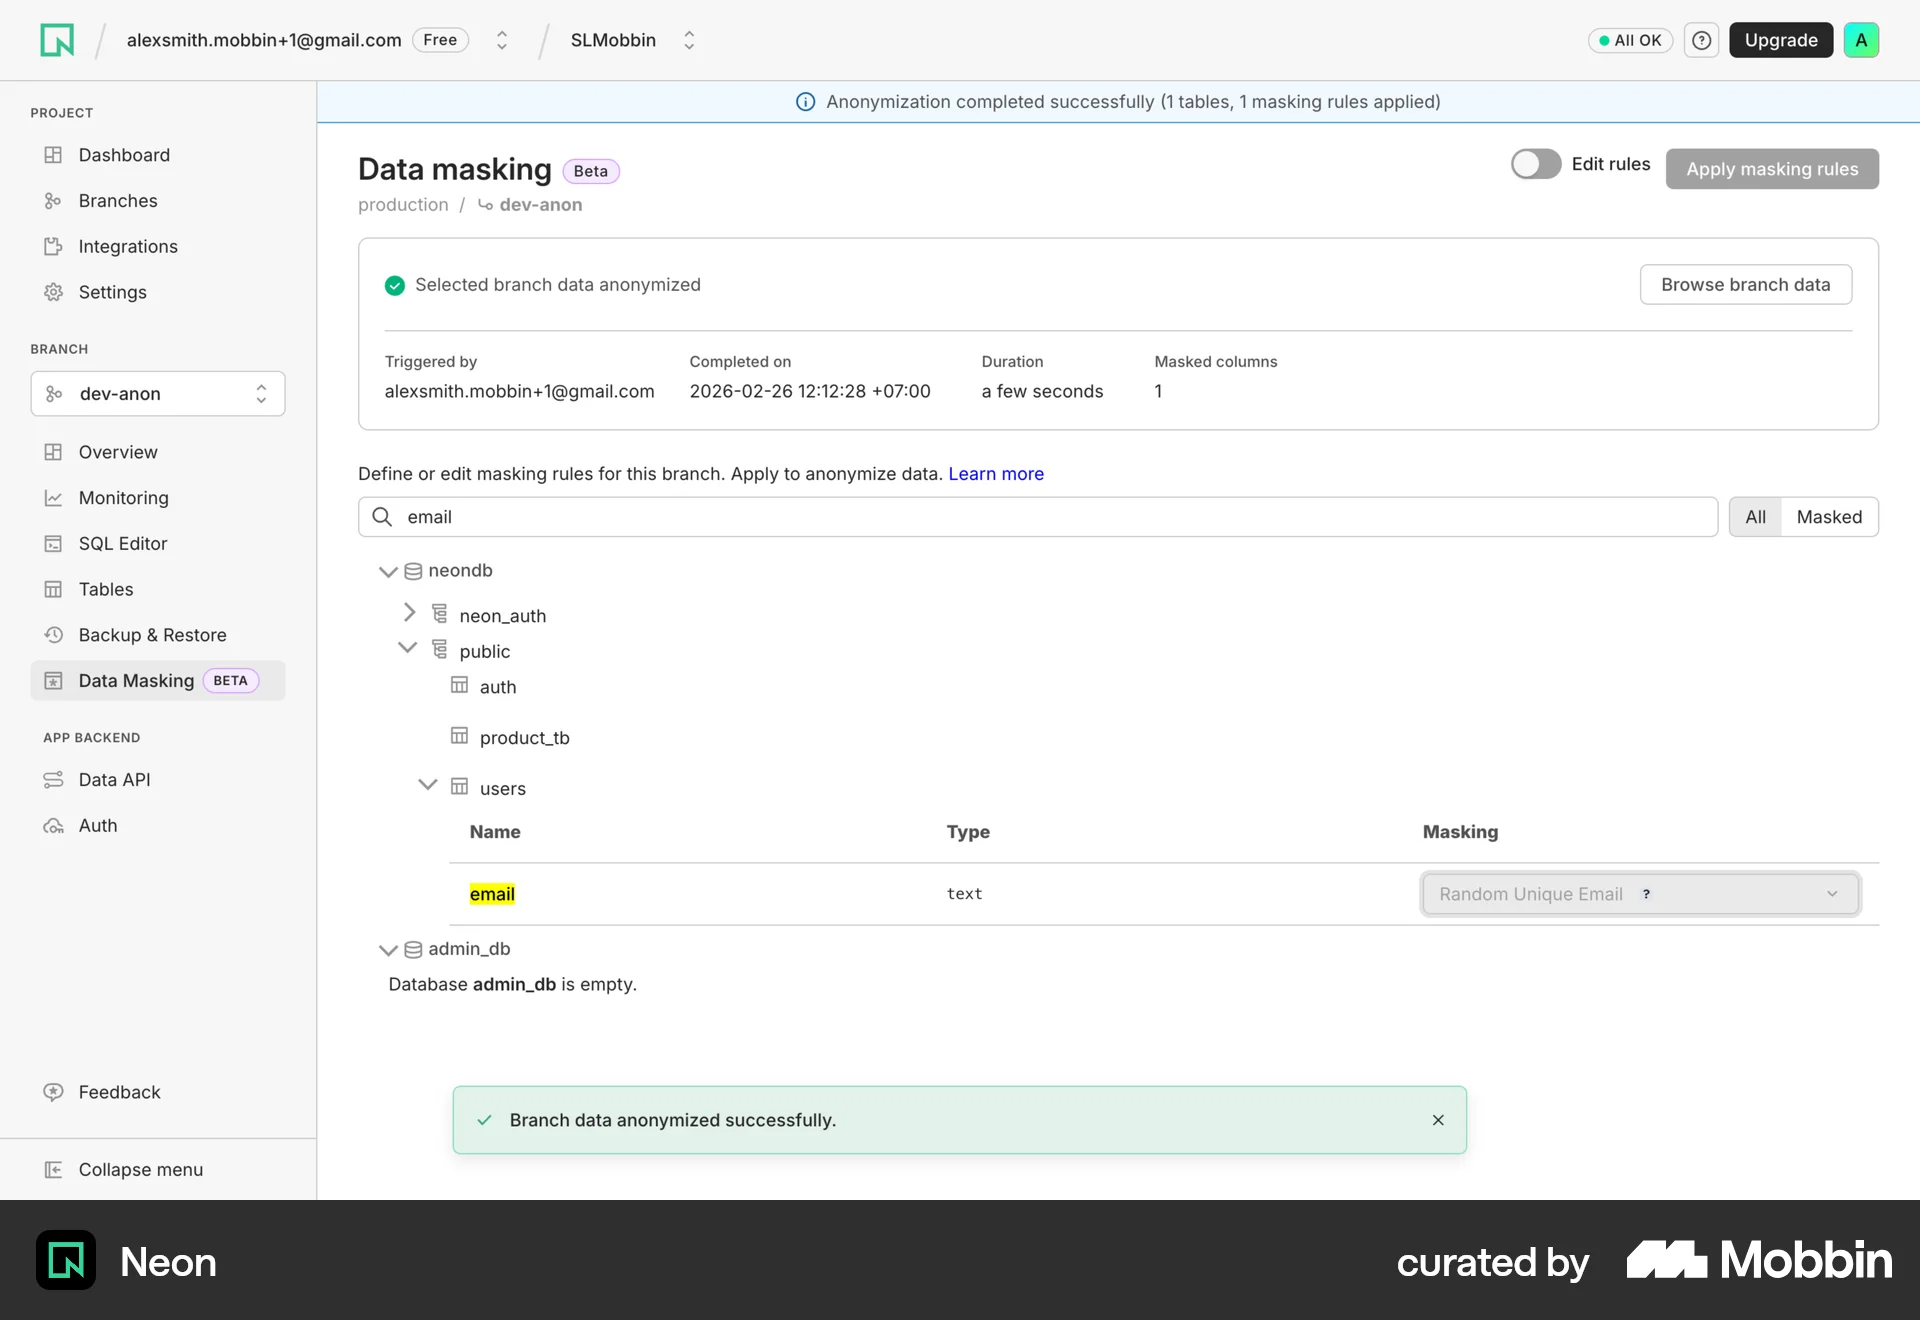
Task: Click the Neon logo in header
Action: (x=57, y=40)
